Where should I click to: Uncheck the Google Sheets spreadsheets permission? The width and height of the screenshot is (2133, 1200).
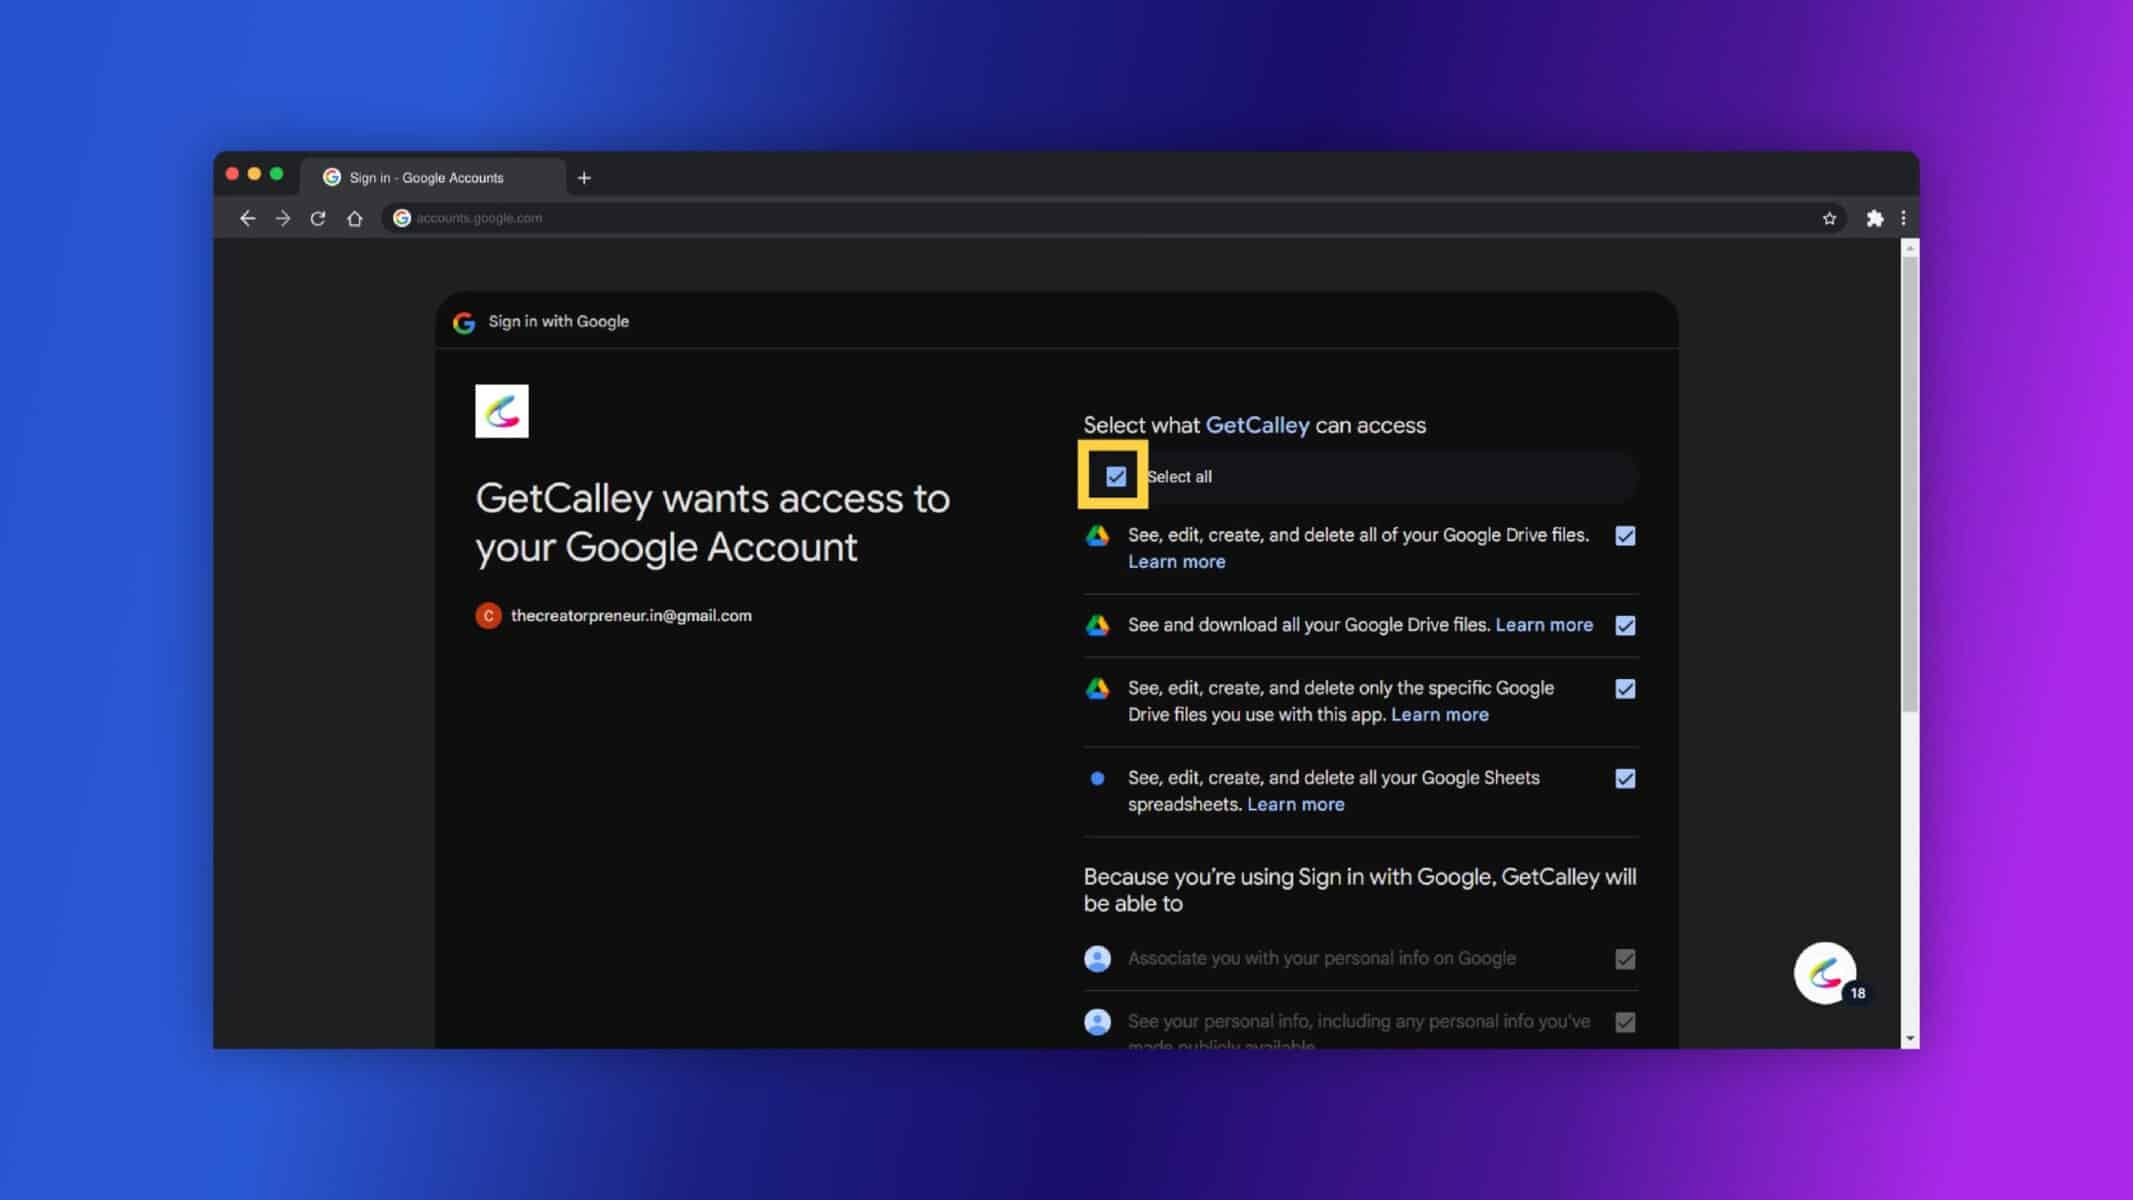1625,779
